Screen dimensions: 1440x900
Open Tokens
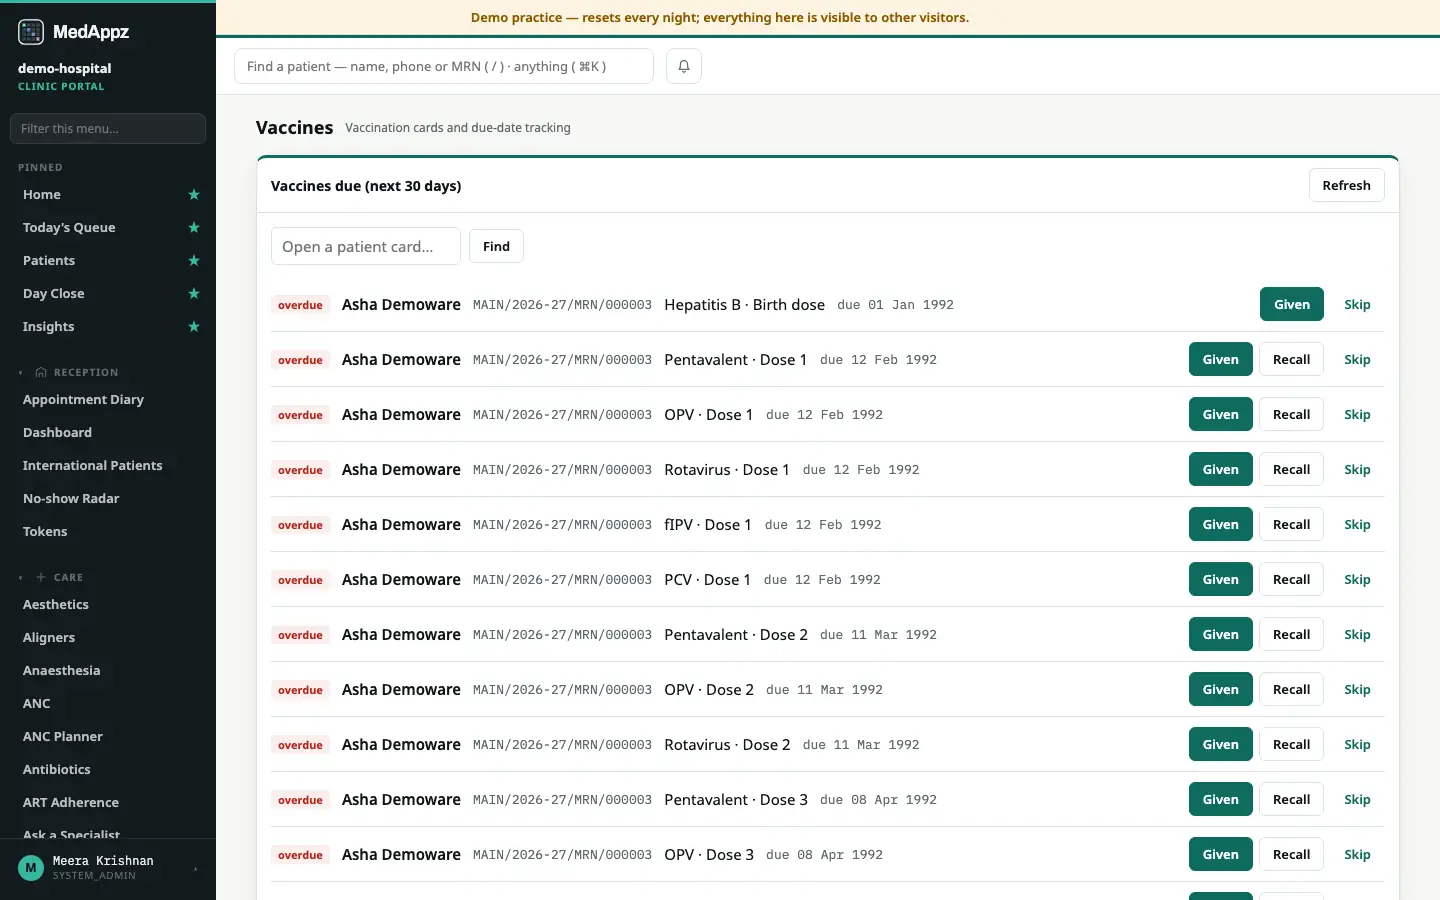[x=45, y=532]
